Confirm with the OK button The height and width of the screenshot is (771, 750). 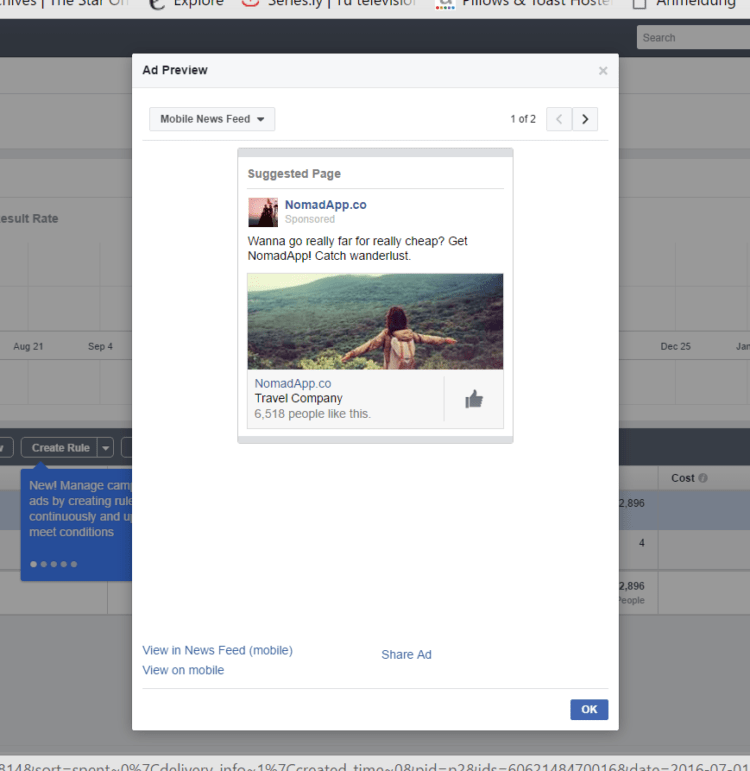coord(589,709)
